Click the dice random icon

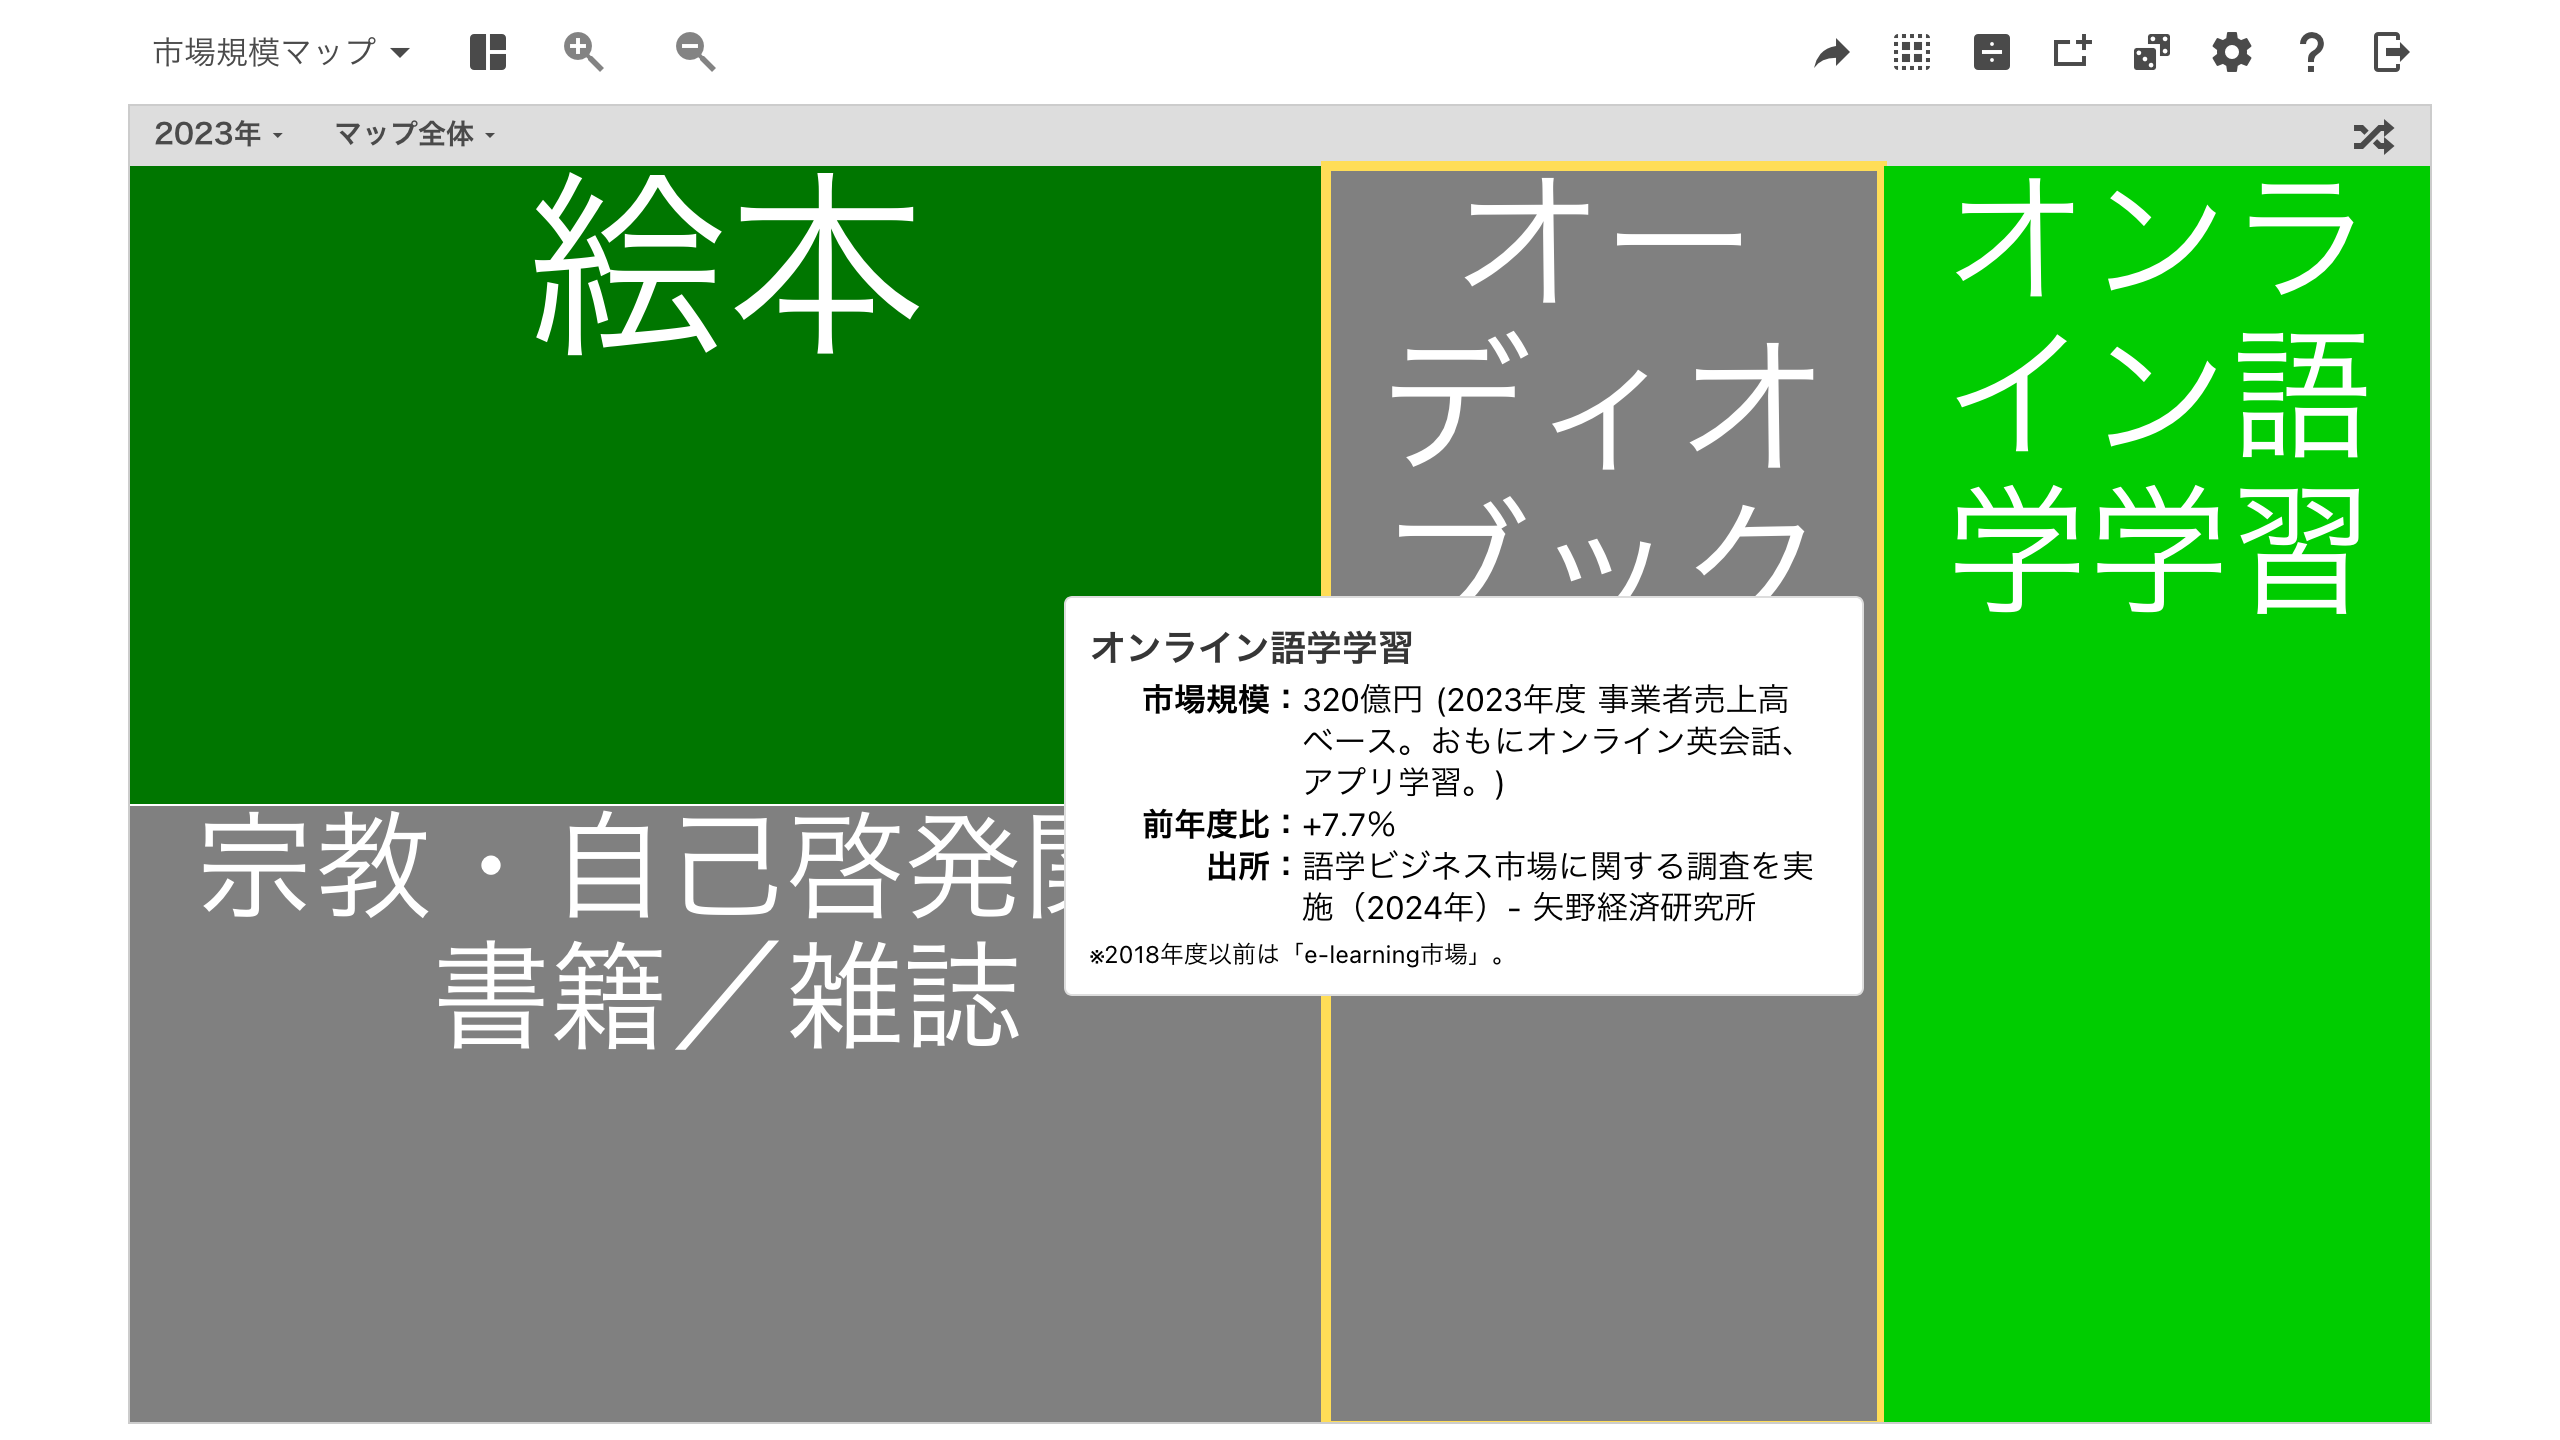pyautogui.click(x=2152, y=52)
